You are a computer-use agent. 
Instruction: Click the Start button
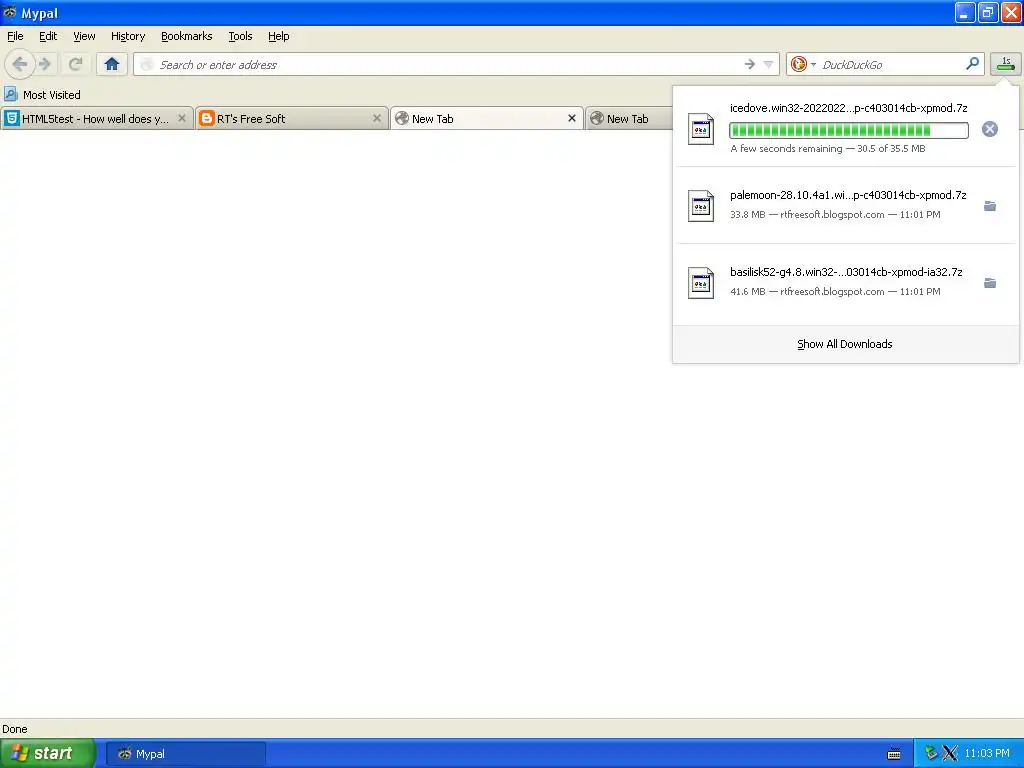click(x=48, y=753)
